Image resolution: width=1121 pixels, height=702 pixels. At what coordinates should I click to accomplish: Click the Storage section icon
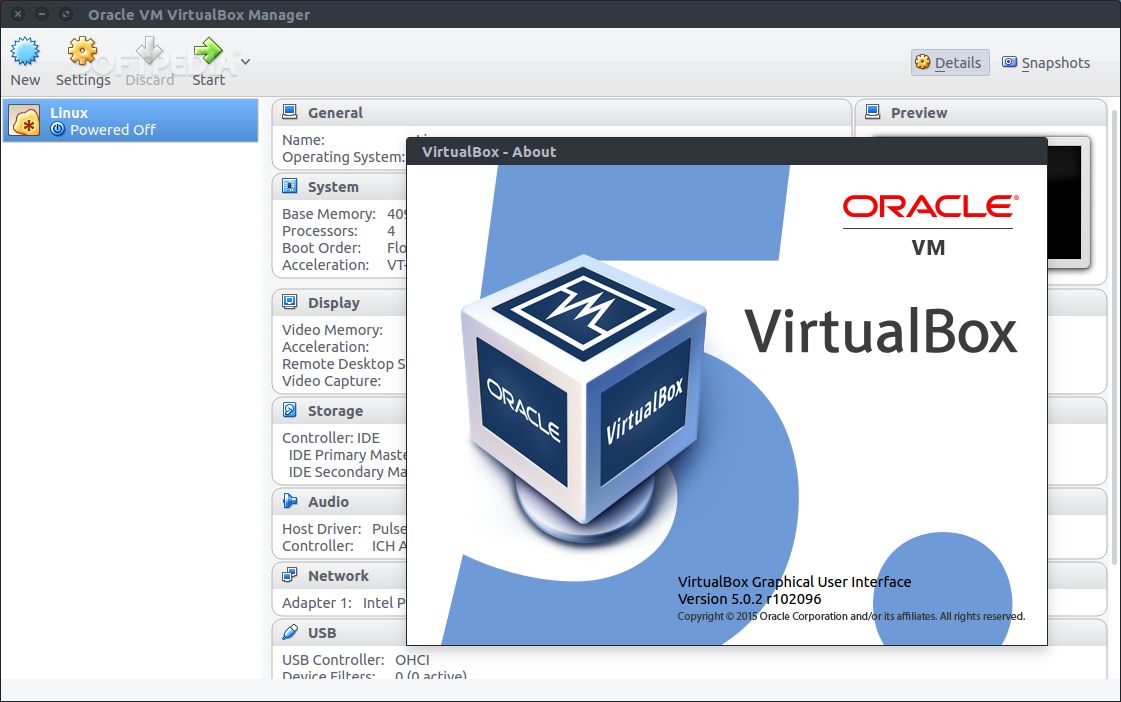click(289, 410)
